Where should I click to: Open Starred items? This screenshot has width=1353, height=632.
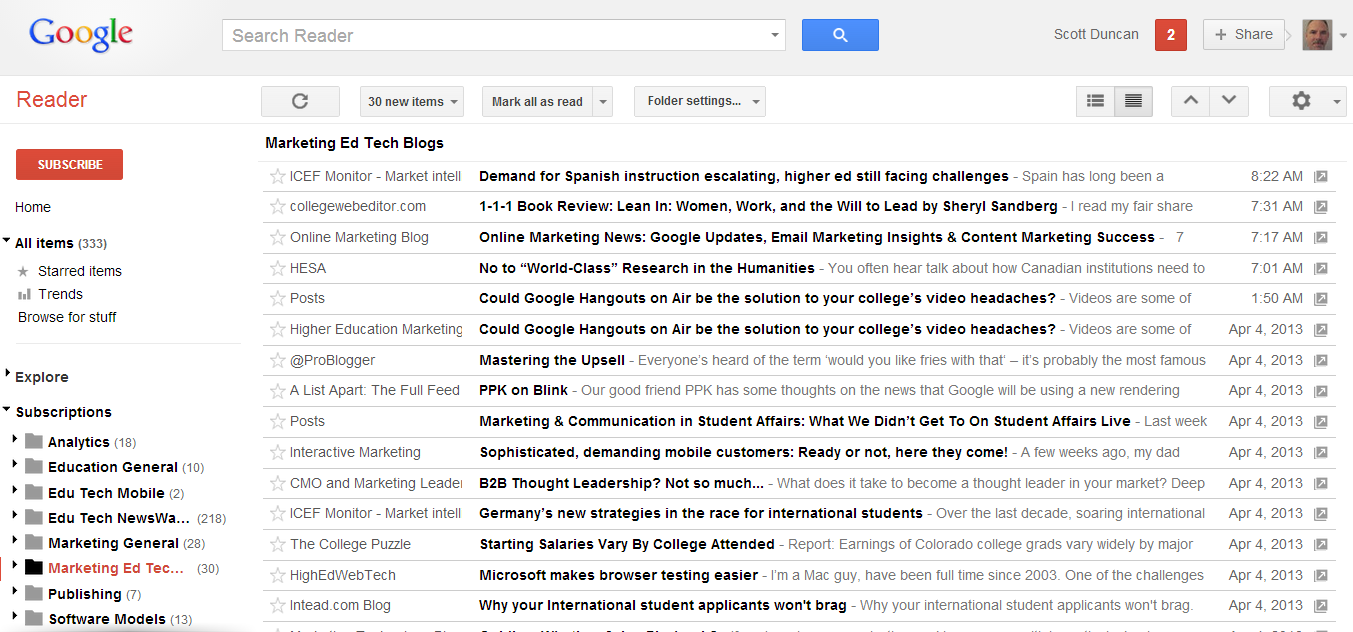tap(78, 270)
